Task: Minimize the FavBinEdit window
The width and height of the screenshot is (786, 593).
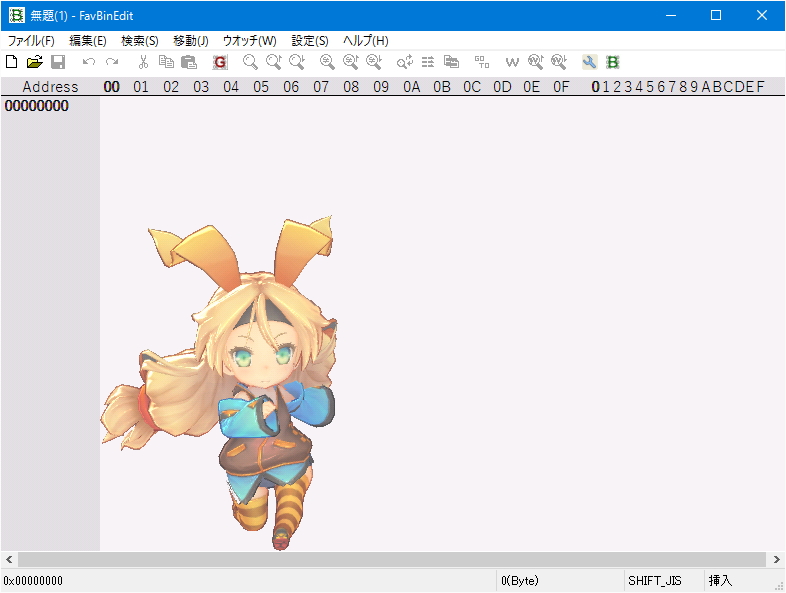Action: tap(671, 16)
